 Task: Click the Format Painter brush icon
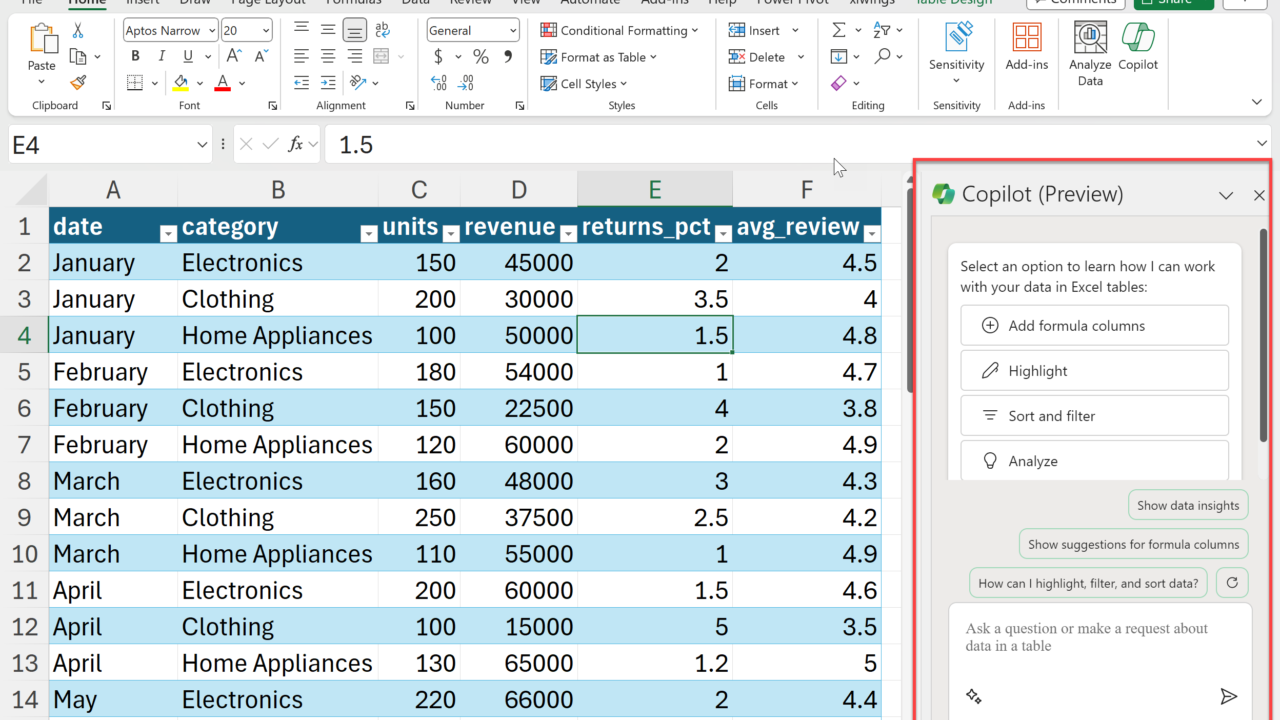78,83
